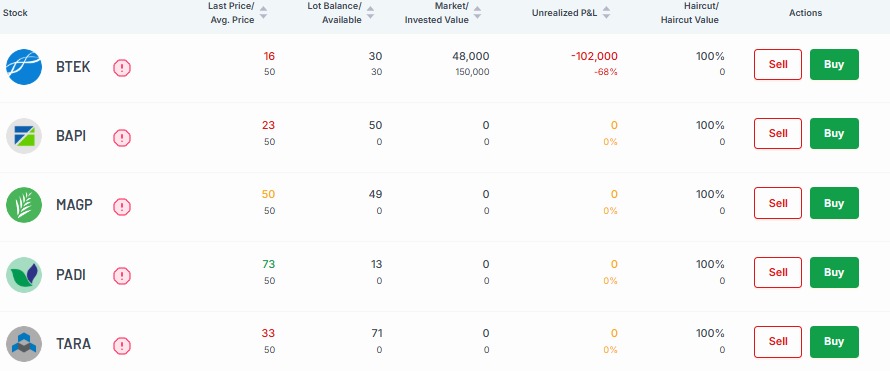This screenshot has width=890, height=371.
Task: Click the MAGP green leaf logo
Action: [24, 205]
